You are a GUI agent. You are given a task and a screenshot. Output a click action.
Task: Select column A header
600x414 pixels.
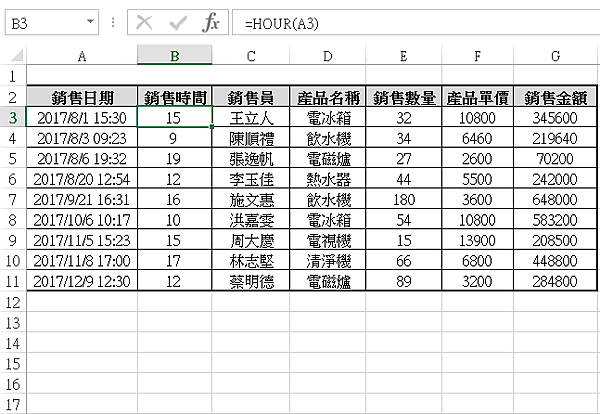tap(82, 56)
